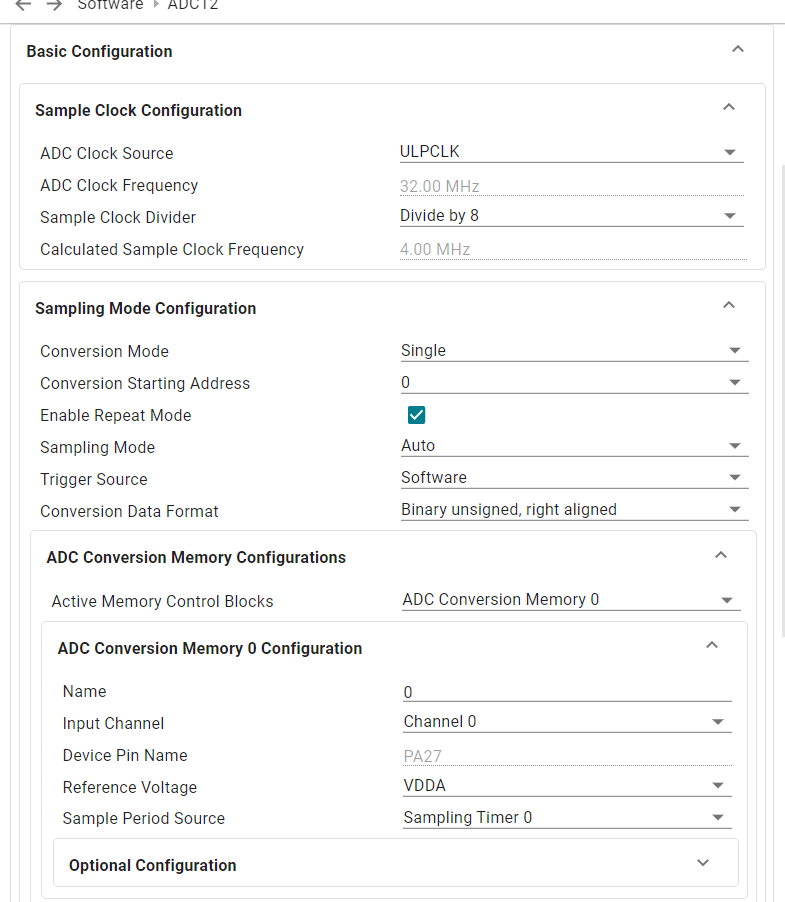
Task: Click the Active Memory Control Blocks label
Action: pos(162,602)
